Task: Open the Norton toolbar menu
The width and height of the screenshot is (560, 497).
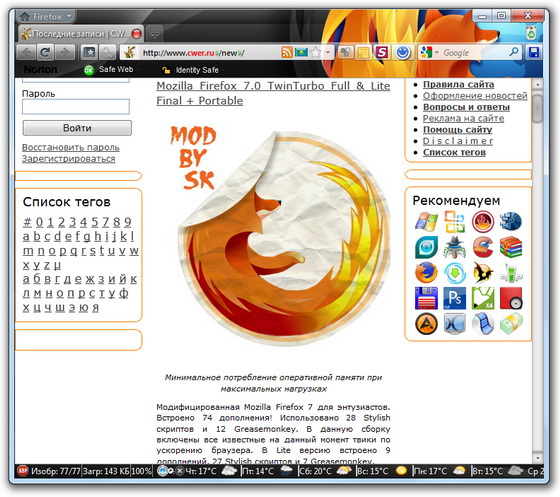Action: click(42, 70)
